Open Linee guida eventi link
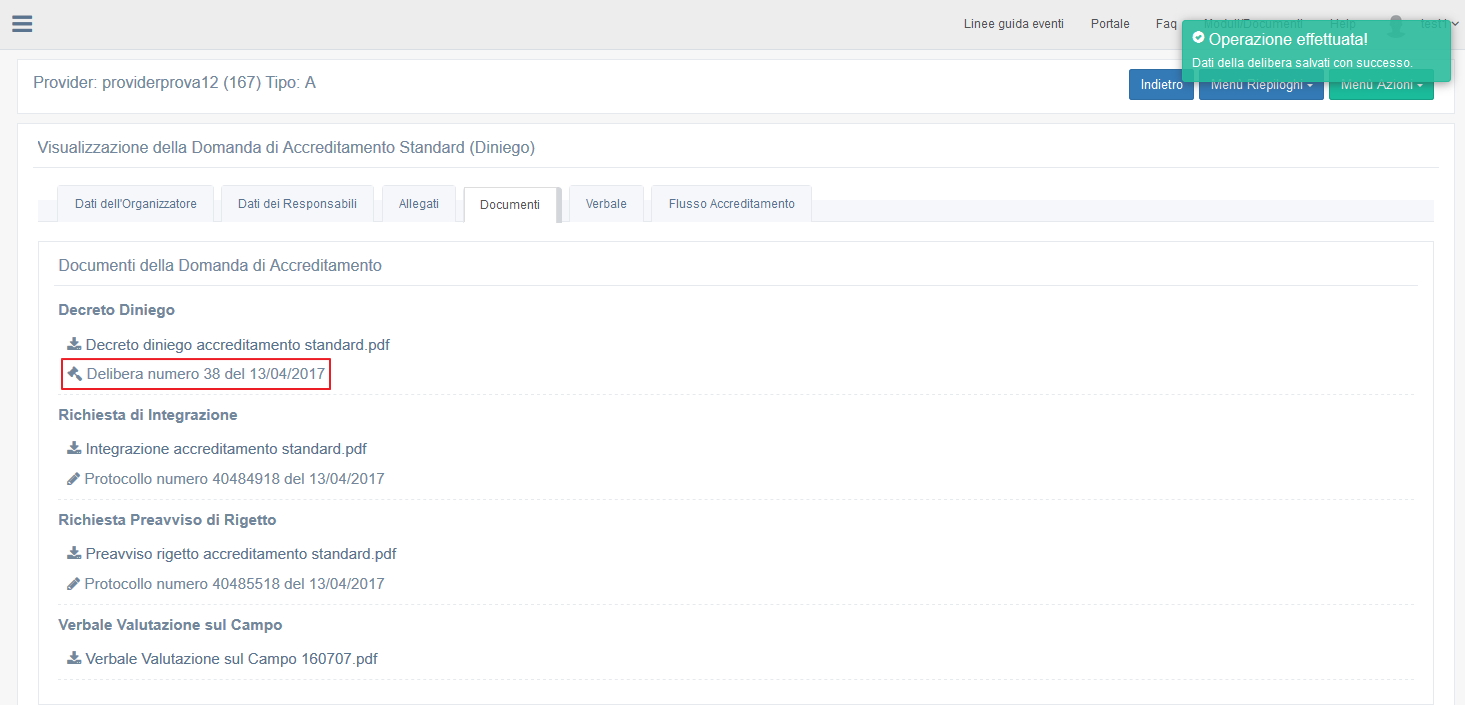 pyautogui.click(x=1013, y=24)
